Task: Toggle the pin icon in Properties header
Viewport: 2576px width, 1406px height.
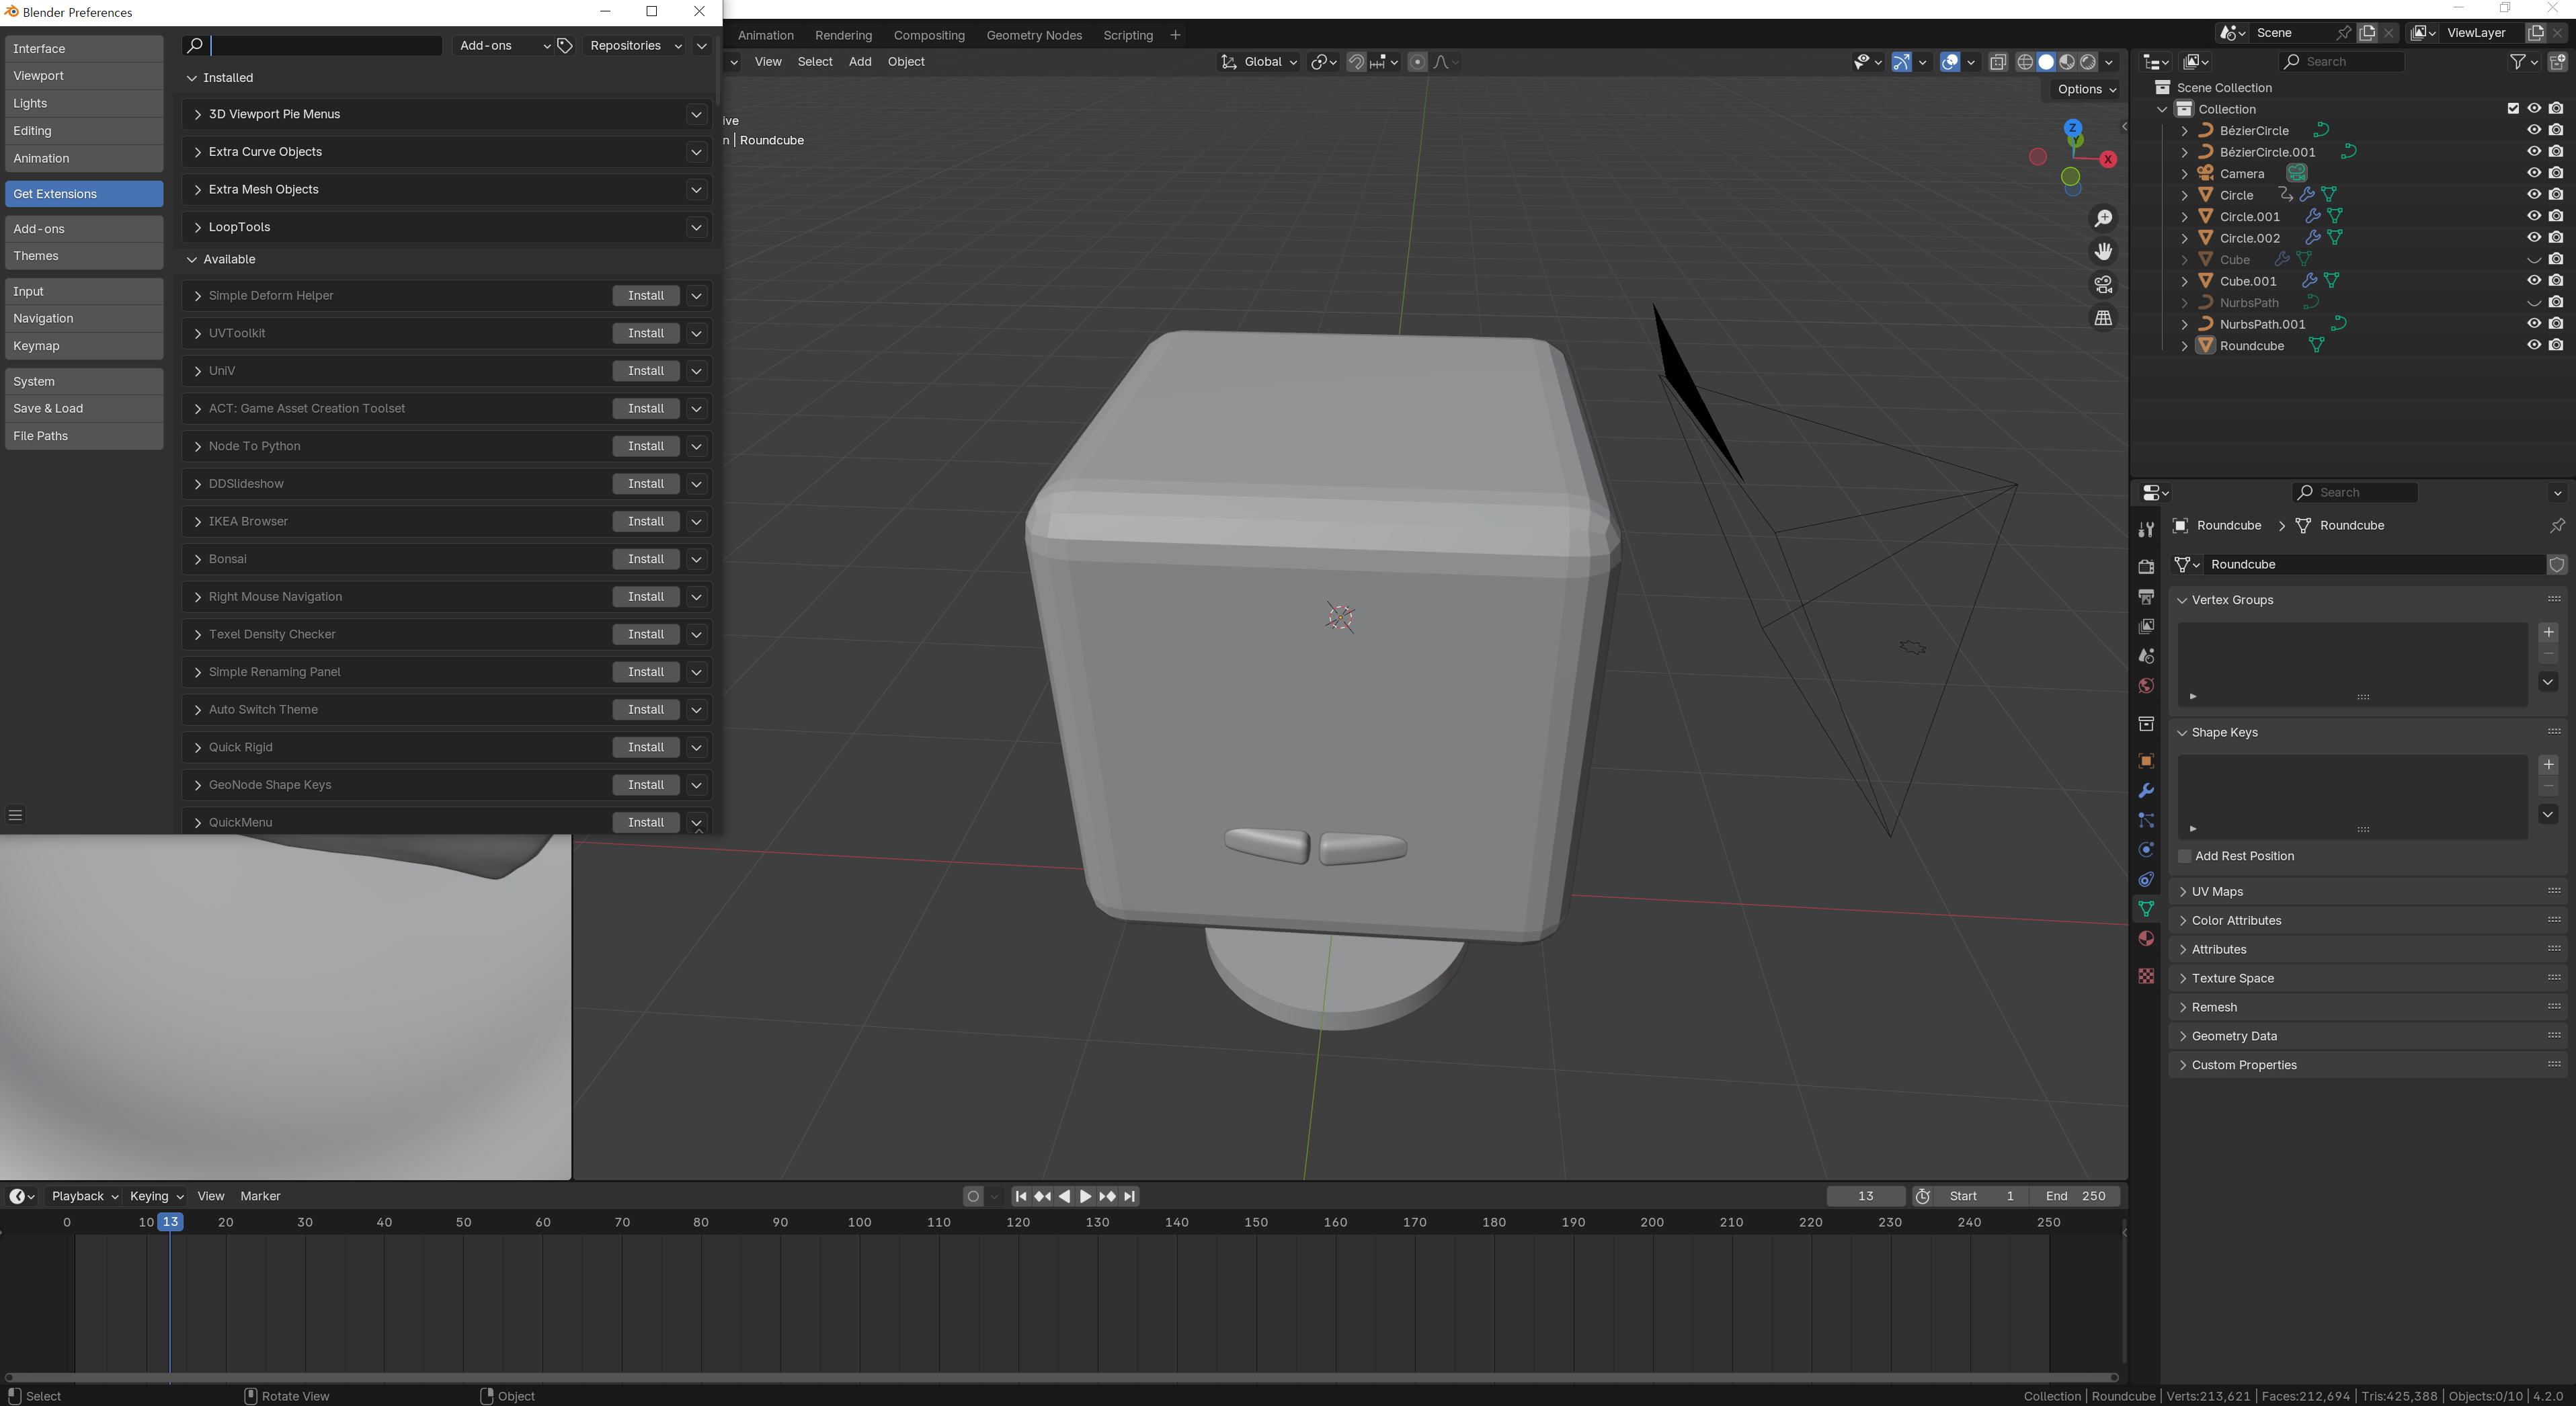Action: click(x=2557, y=525)
